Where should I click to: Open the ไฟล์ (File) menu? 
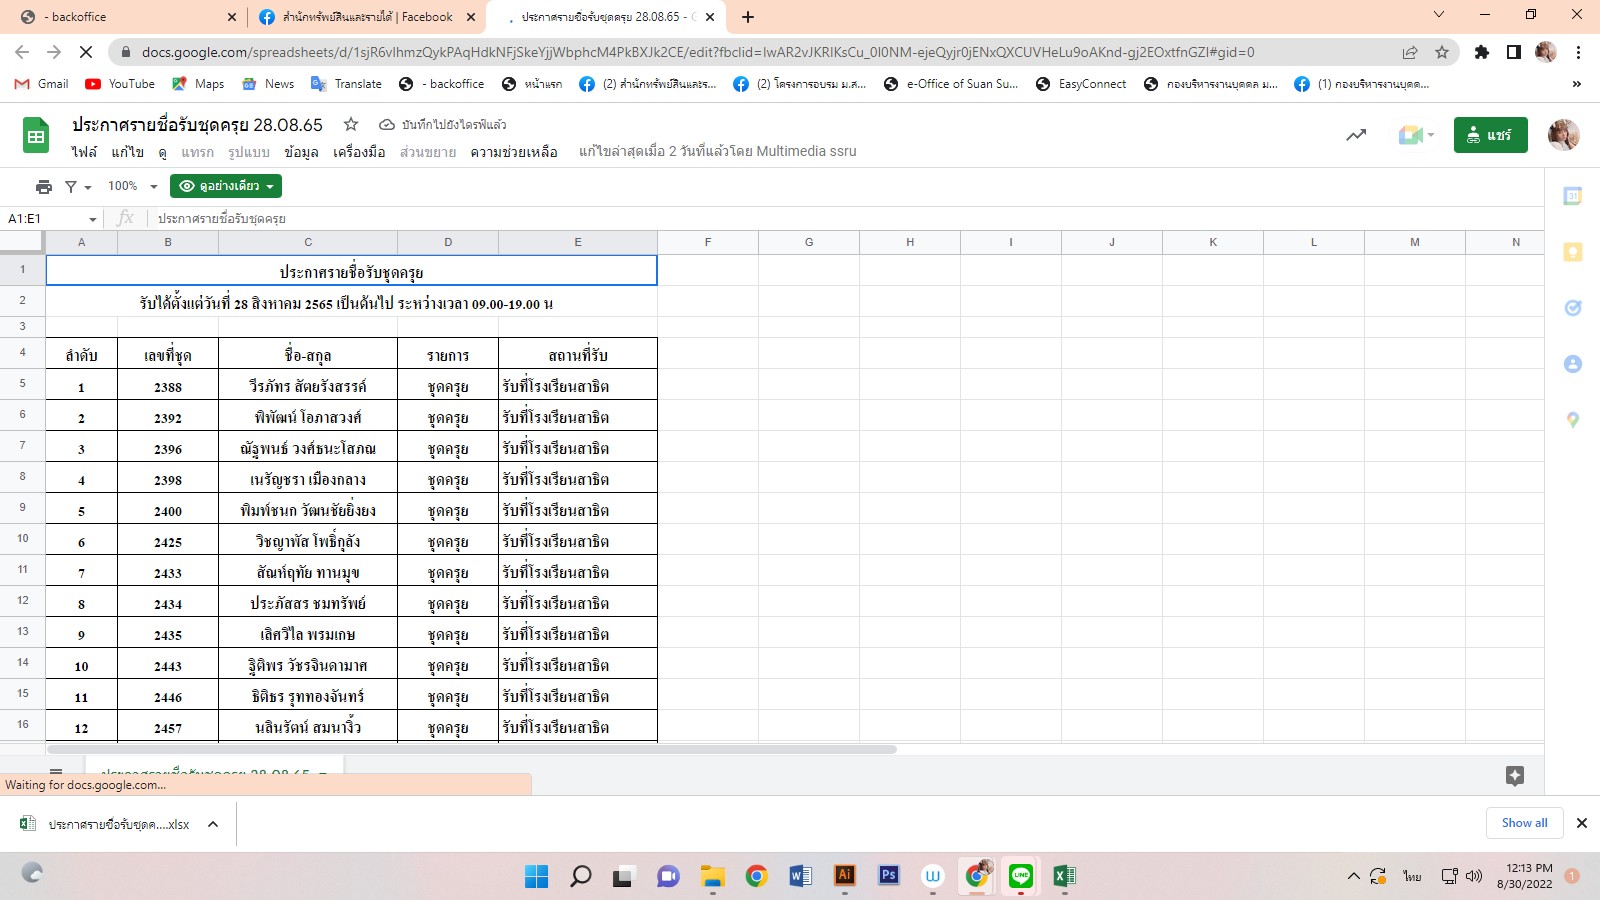84,152
